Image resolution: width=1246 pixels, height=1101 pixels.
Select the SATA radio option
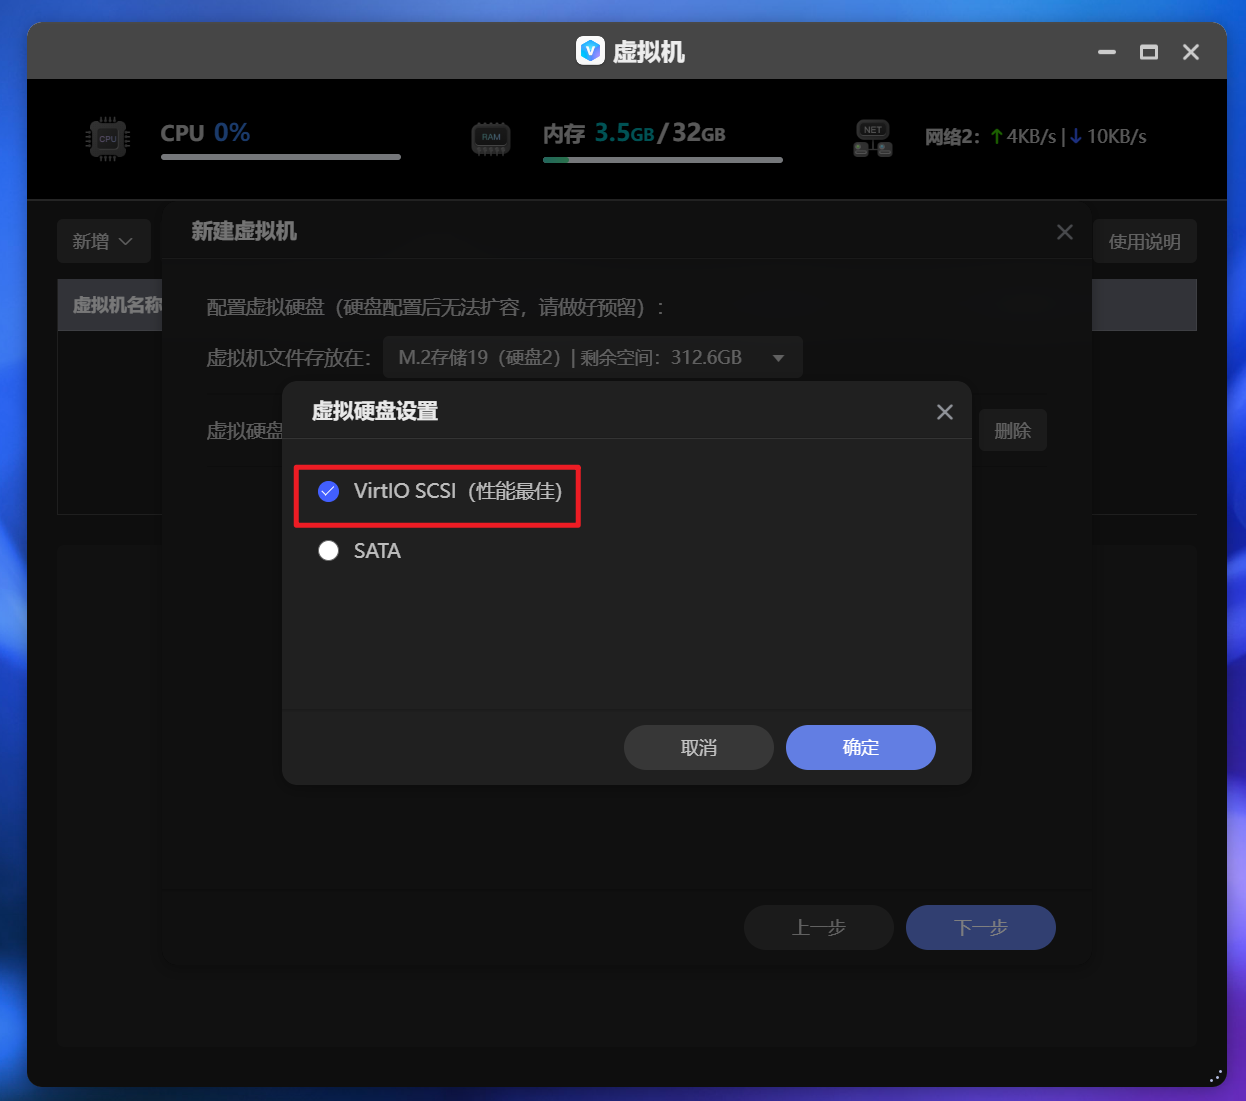[328, 551]
